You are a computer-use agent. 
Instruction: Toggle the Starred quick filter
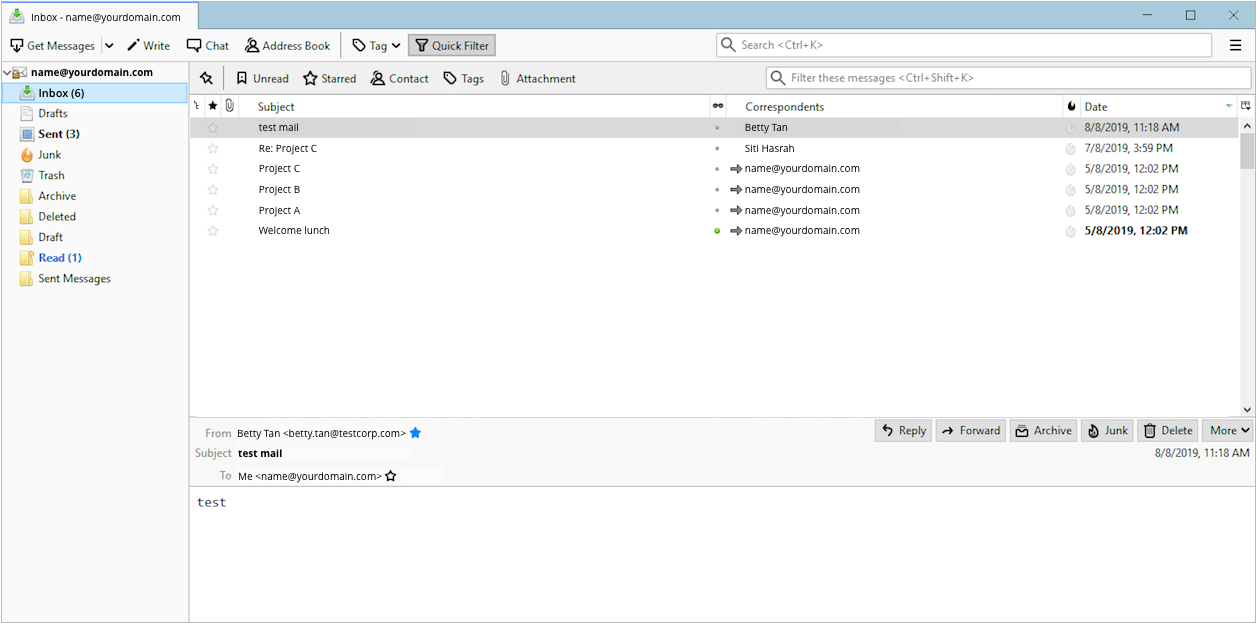(330, 79)
